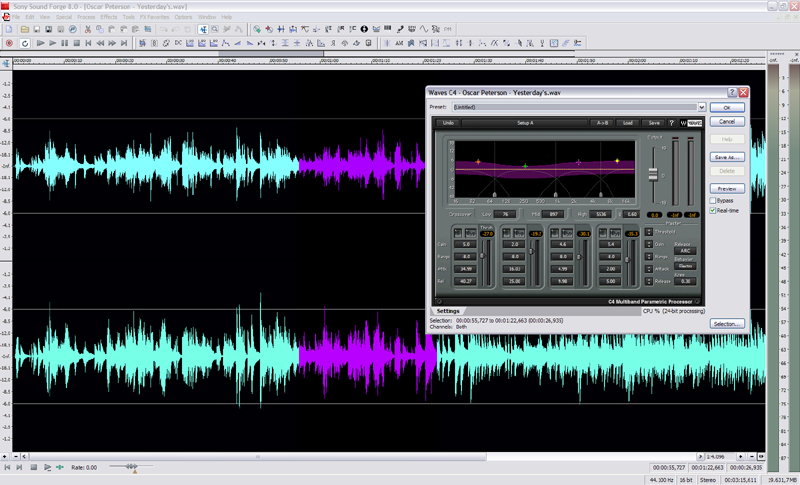800x485 pixels.
Task: Click the black circular info icon in the toolbar
Action: click(364, 30)
